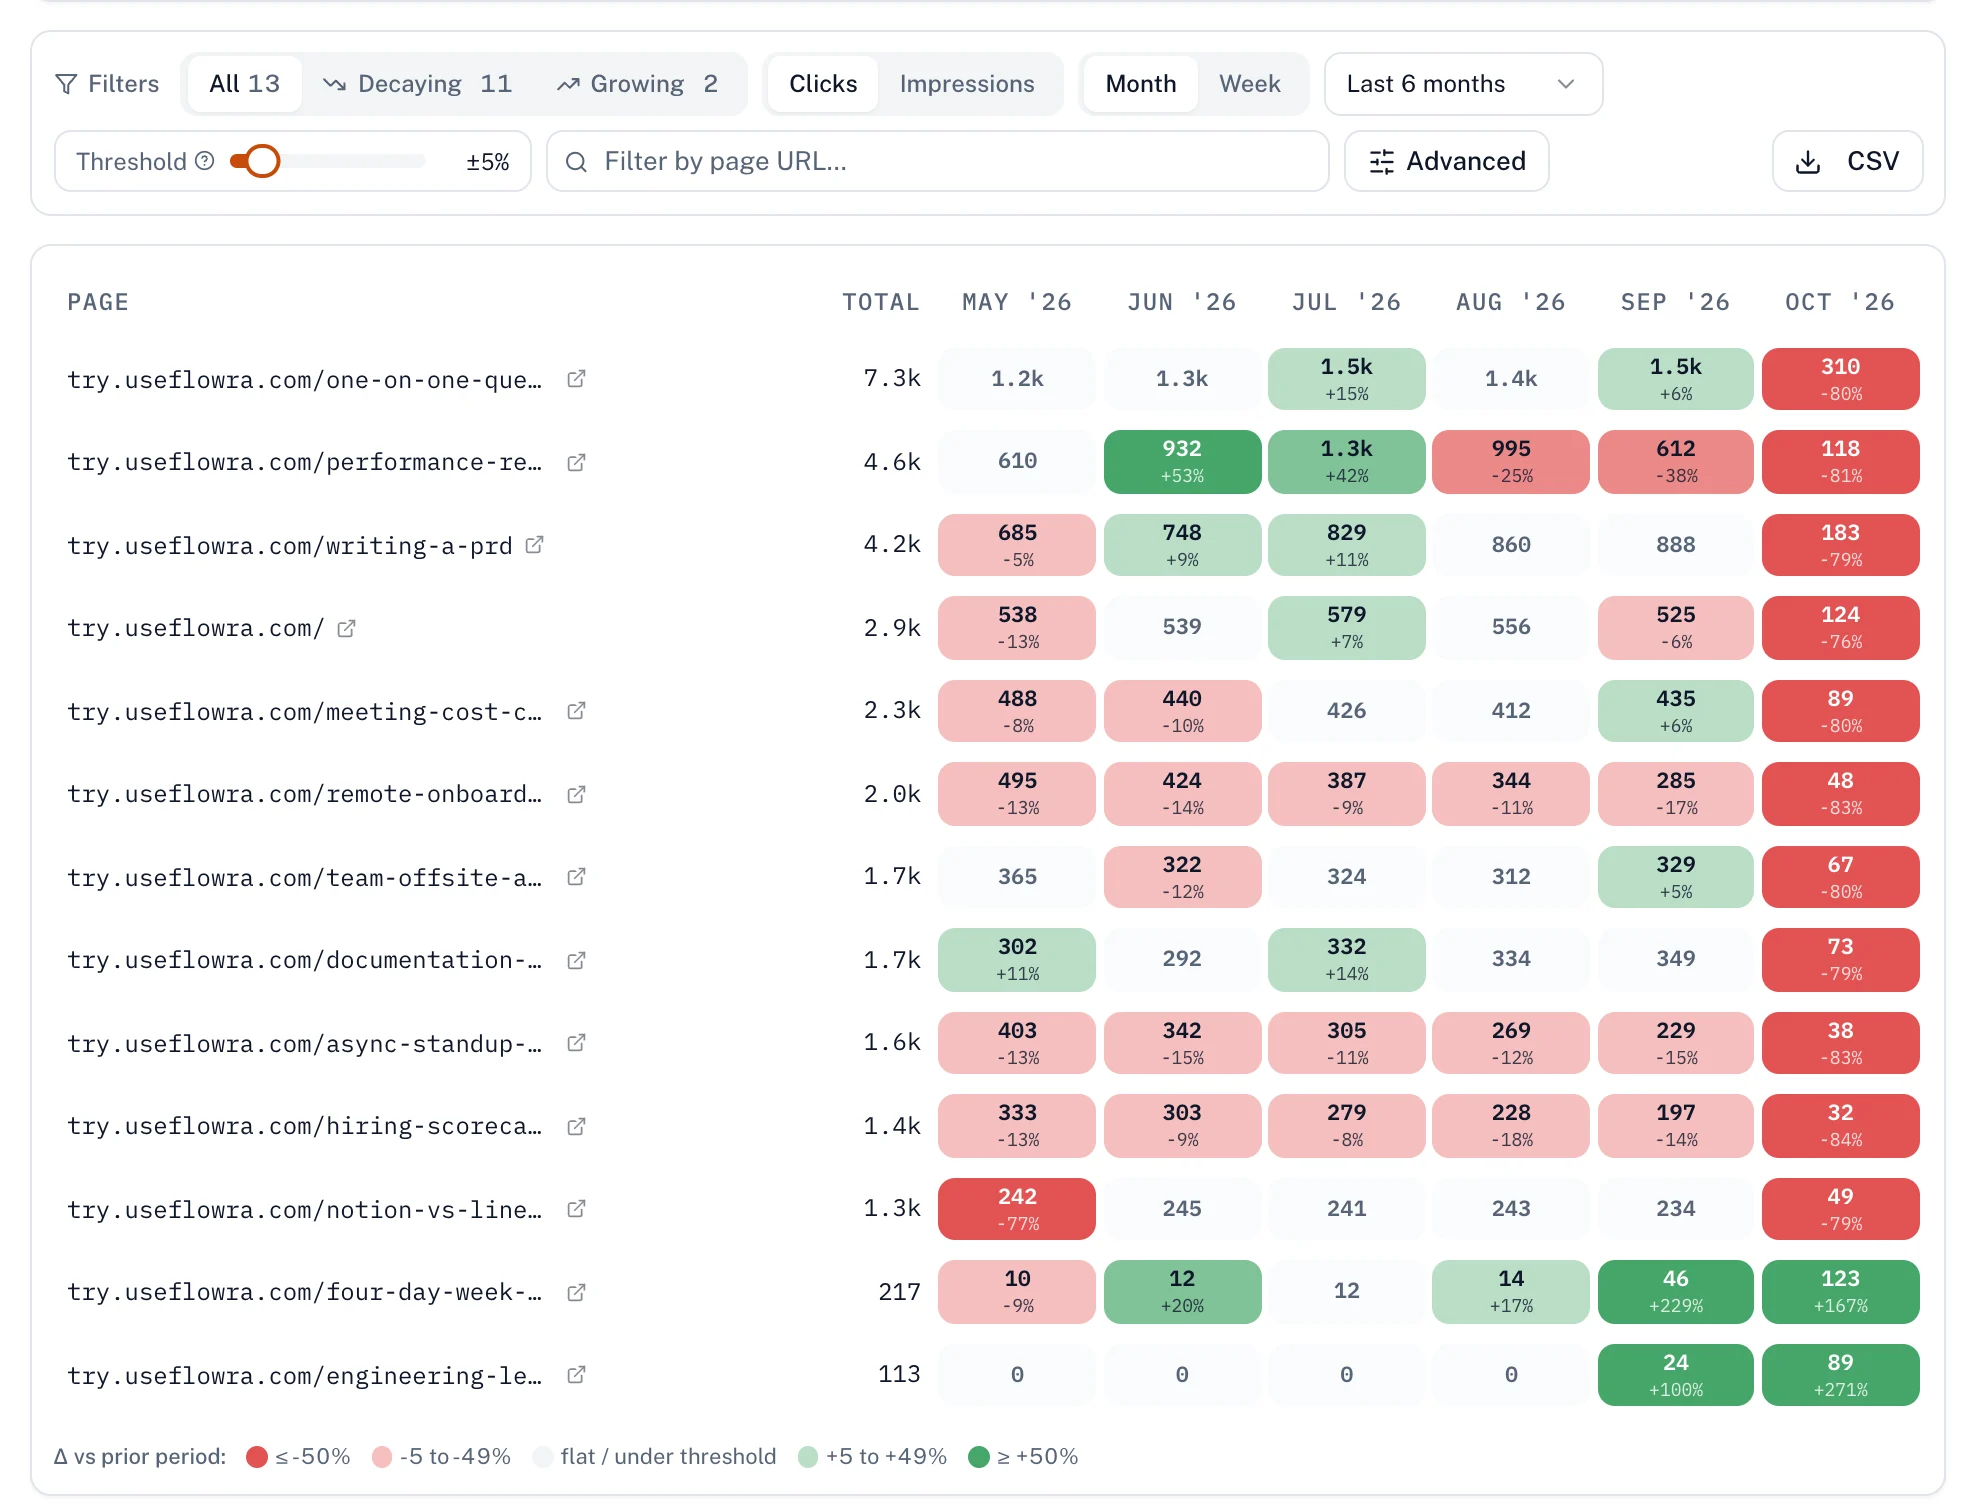Click the 46 +229% cell in Sep

click(1676, 1291)
